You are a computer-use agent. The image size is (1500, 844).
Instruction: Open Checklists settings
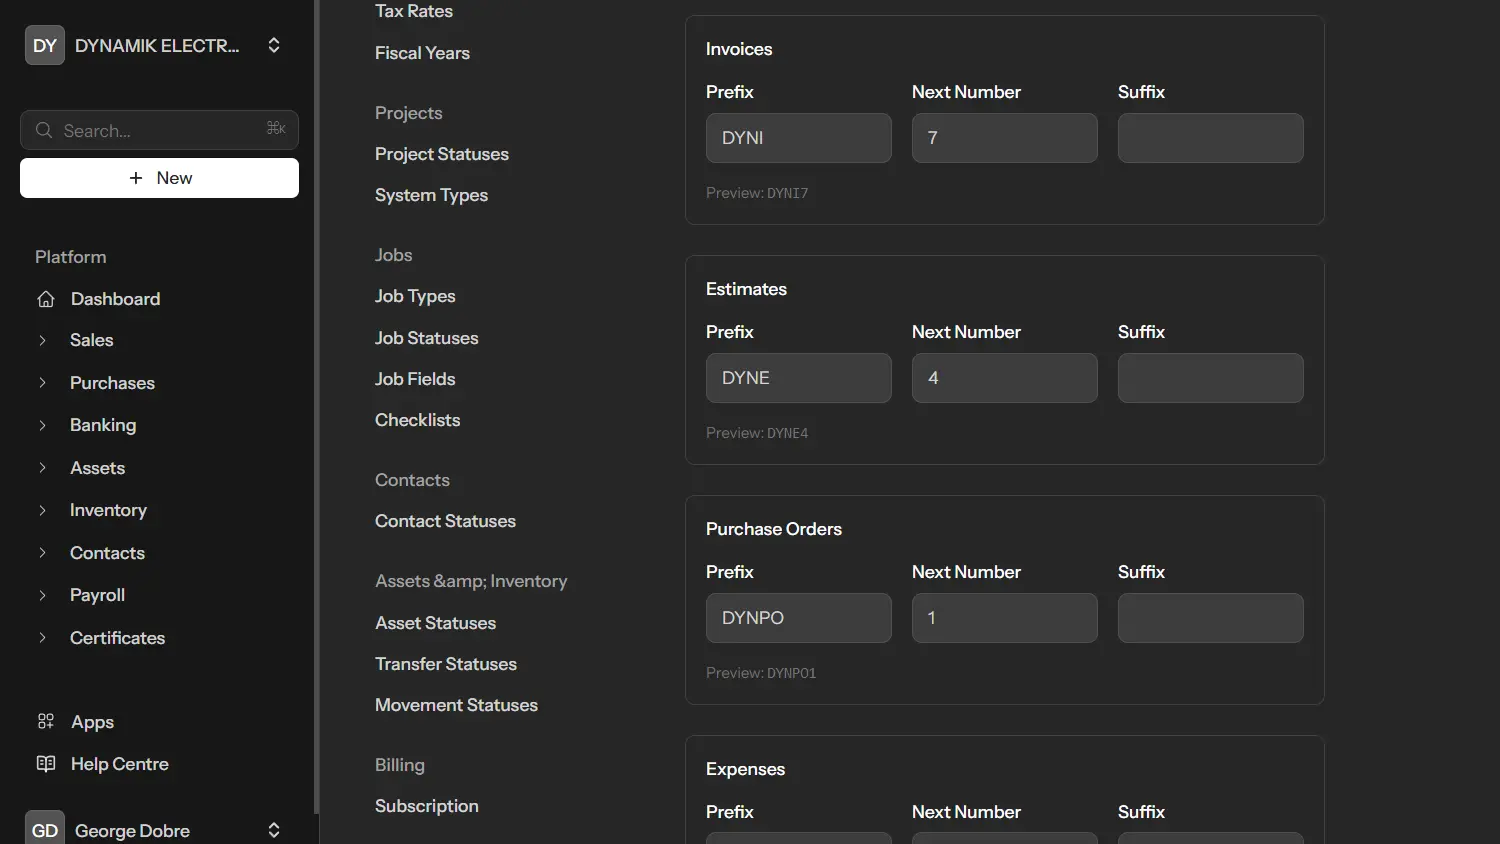(x=418, y=420)
